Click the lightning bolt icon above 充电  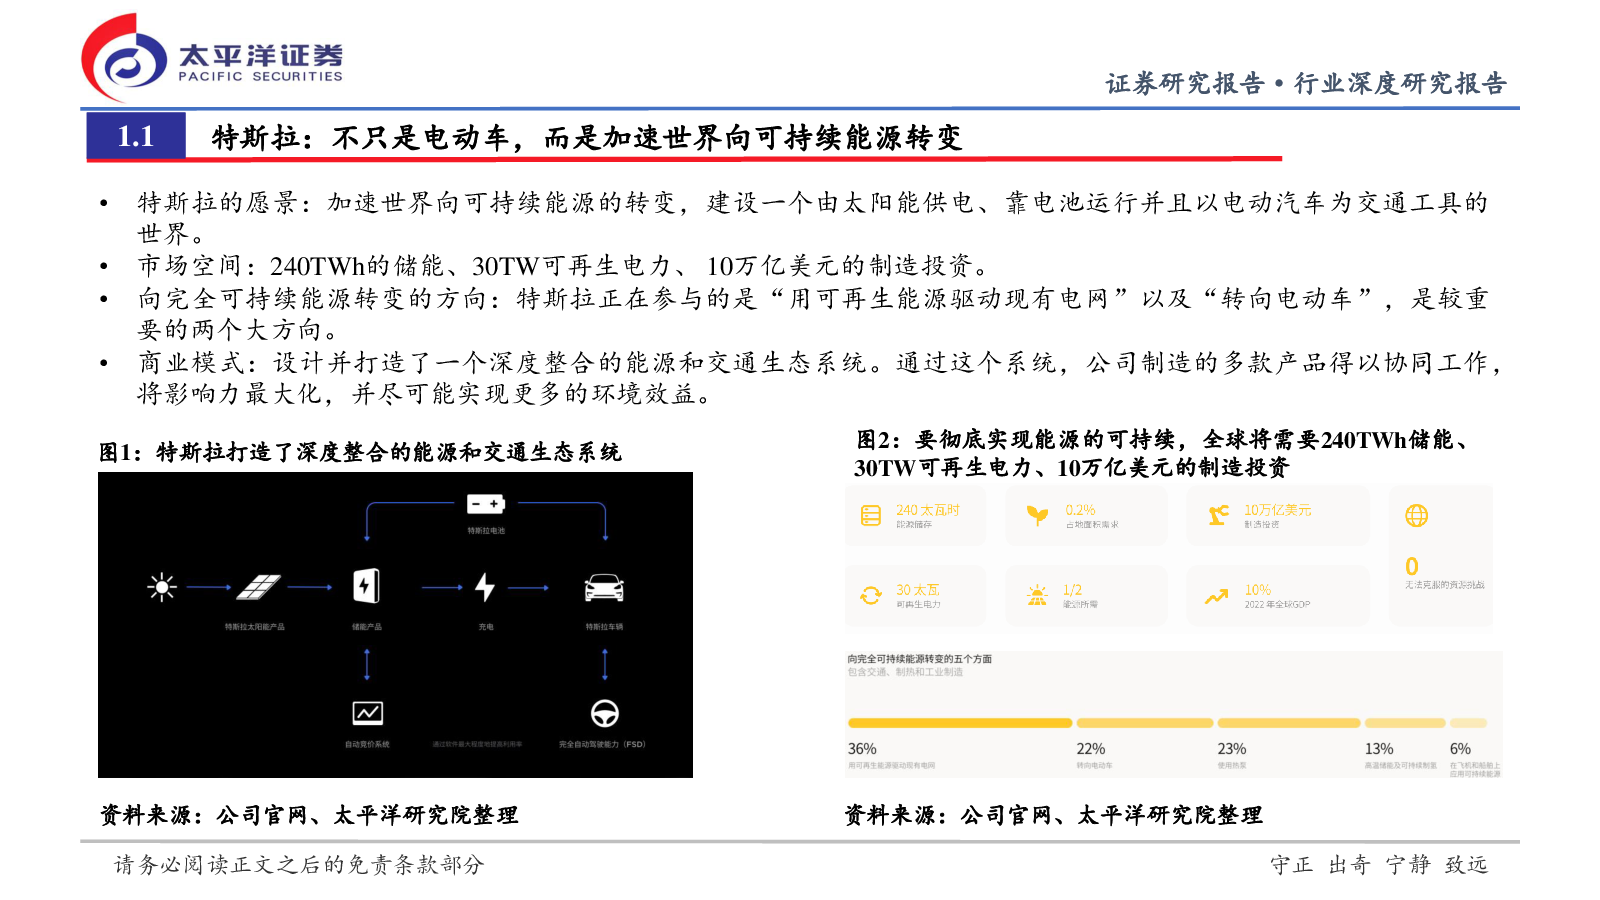(x=485, y=587)
